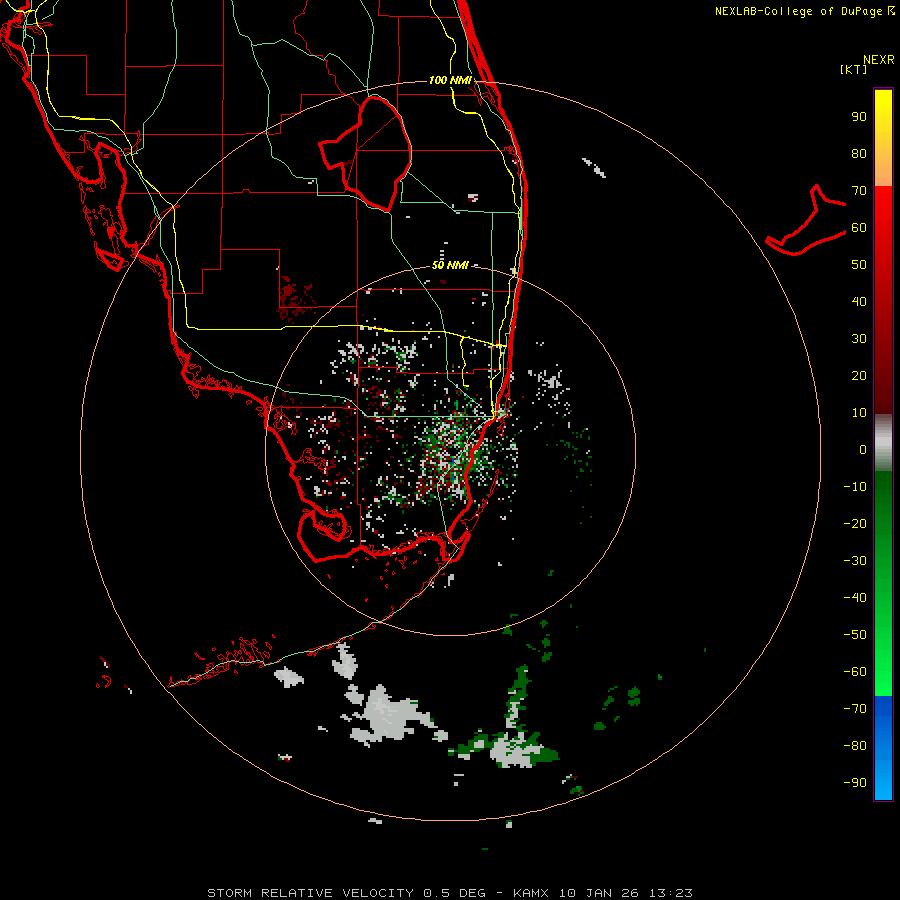Click the positive 50 scale value
The image size is (900, 900).
859,265
